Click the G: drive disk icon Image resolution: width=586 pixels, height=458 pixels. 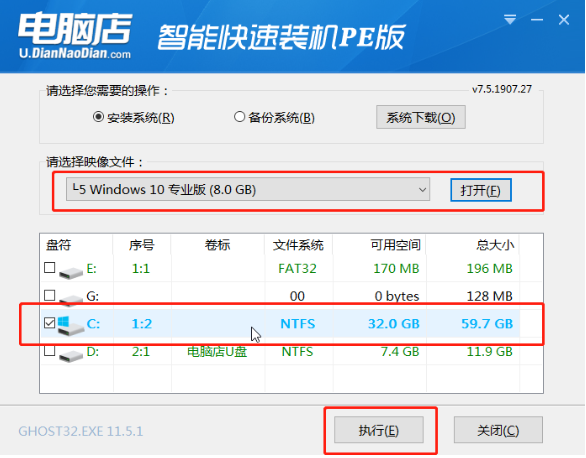(71, 300)
